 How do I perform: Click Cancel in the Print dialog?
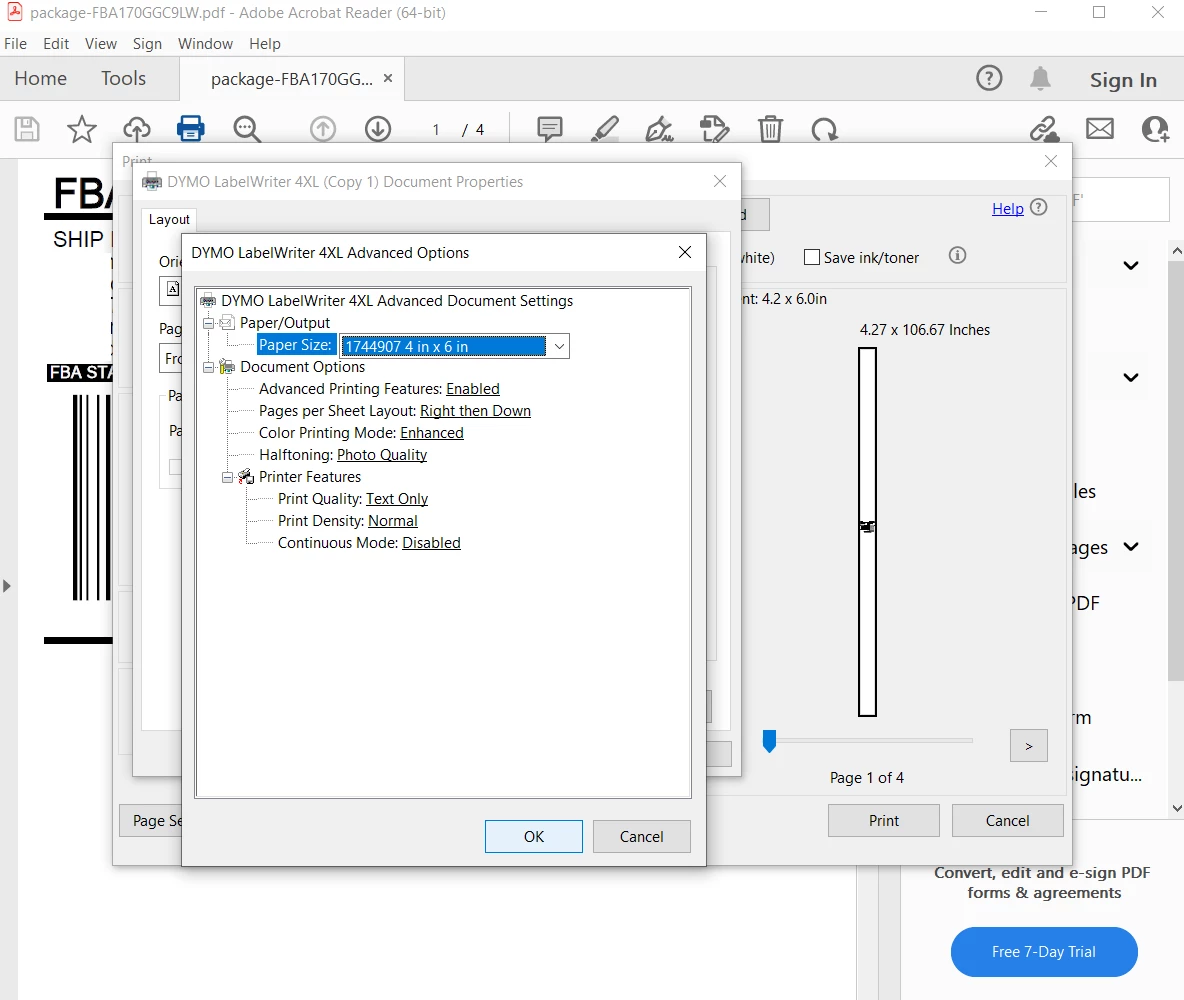click(1007, 820)
